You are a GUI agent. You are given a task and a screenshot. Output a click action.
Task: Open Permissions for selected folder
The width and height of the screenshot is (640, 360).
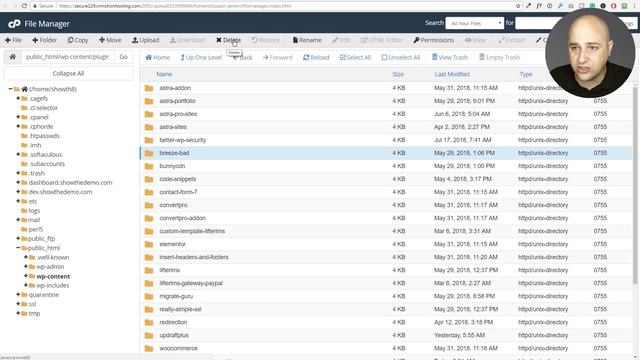(x=433, y=40)
